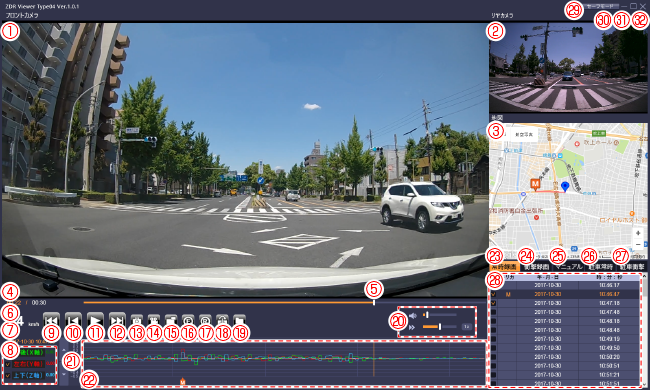Mute audio with the speaker icon

pyautogui.click(x=413, y=316)
